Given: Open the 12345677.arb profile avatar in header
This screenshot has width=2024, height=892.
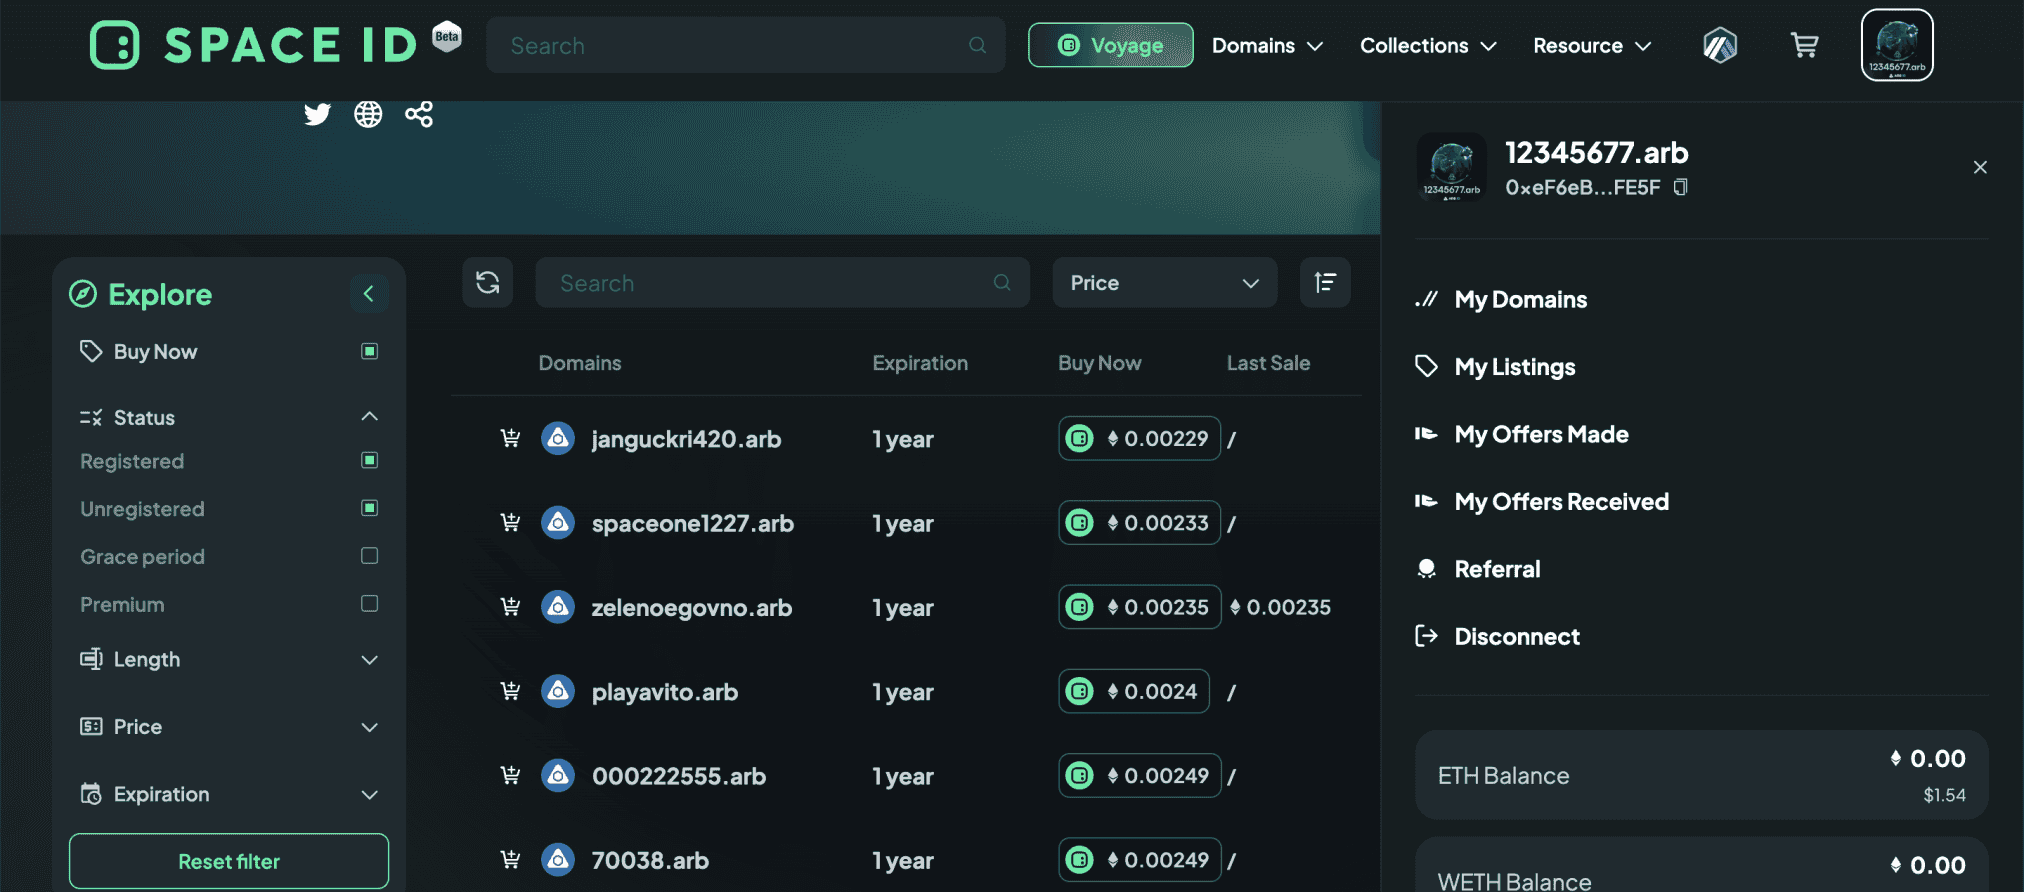Looking at the screenshot, I should pos(1897,45).
